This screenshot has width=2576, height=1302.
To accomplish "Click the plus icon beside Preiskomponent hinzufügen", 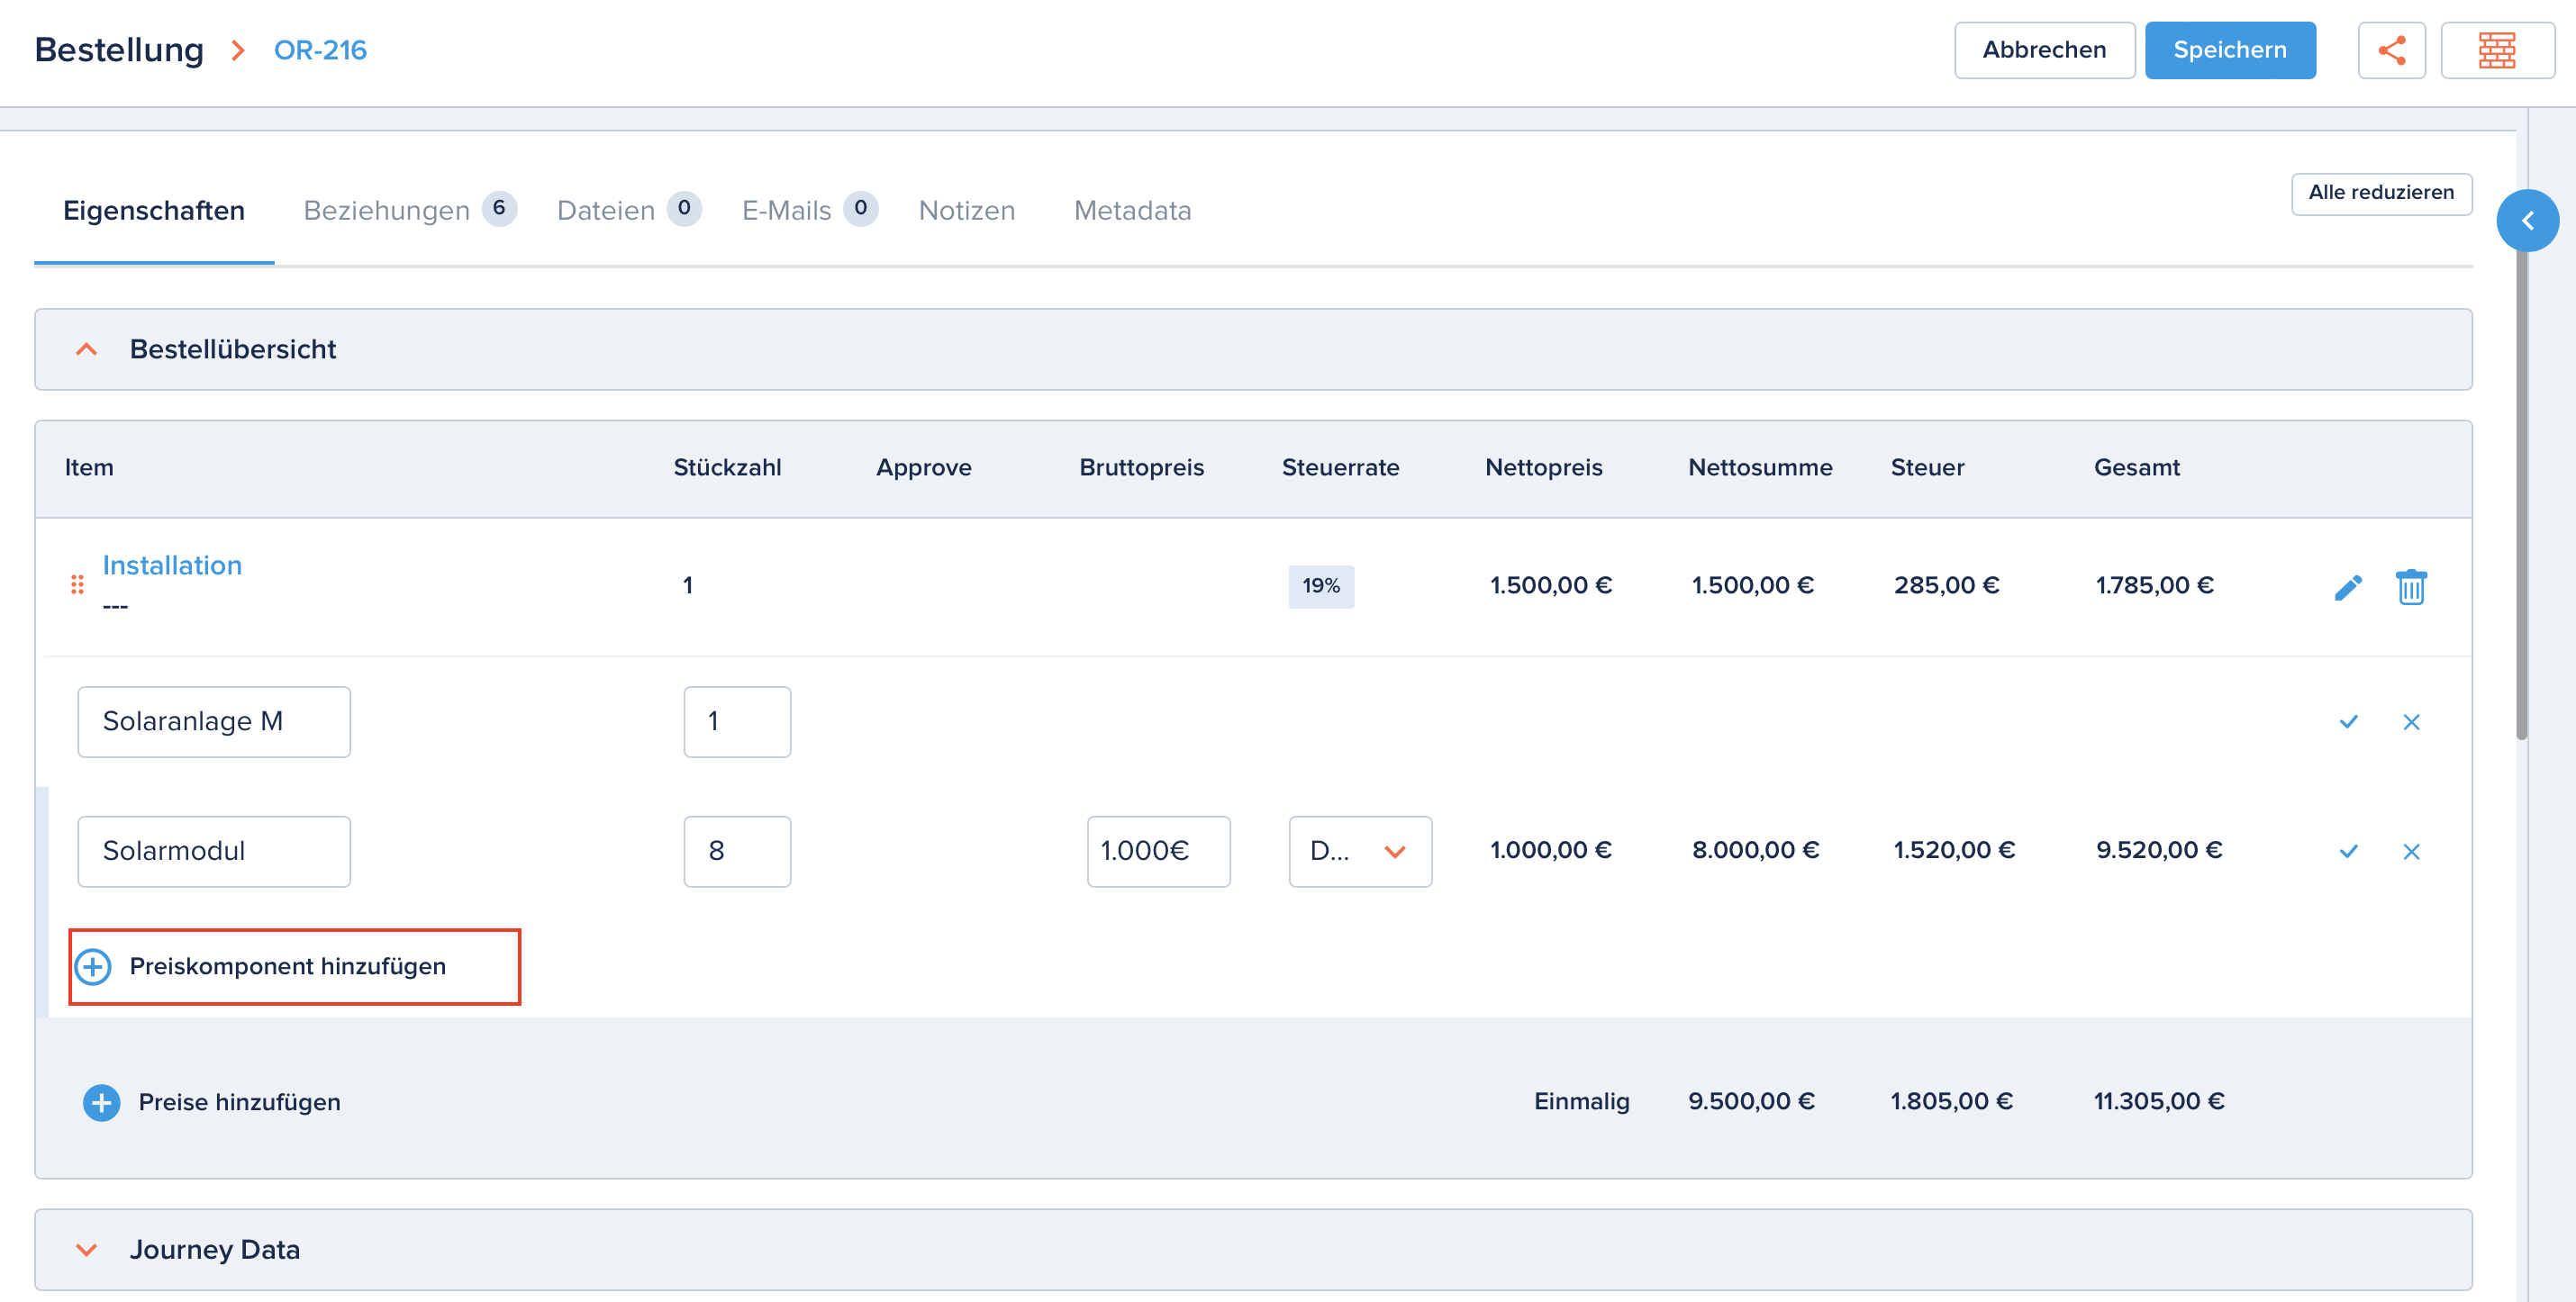I will [x=93, y=967].
